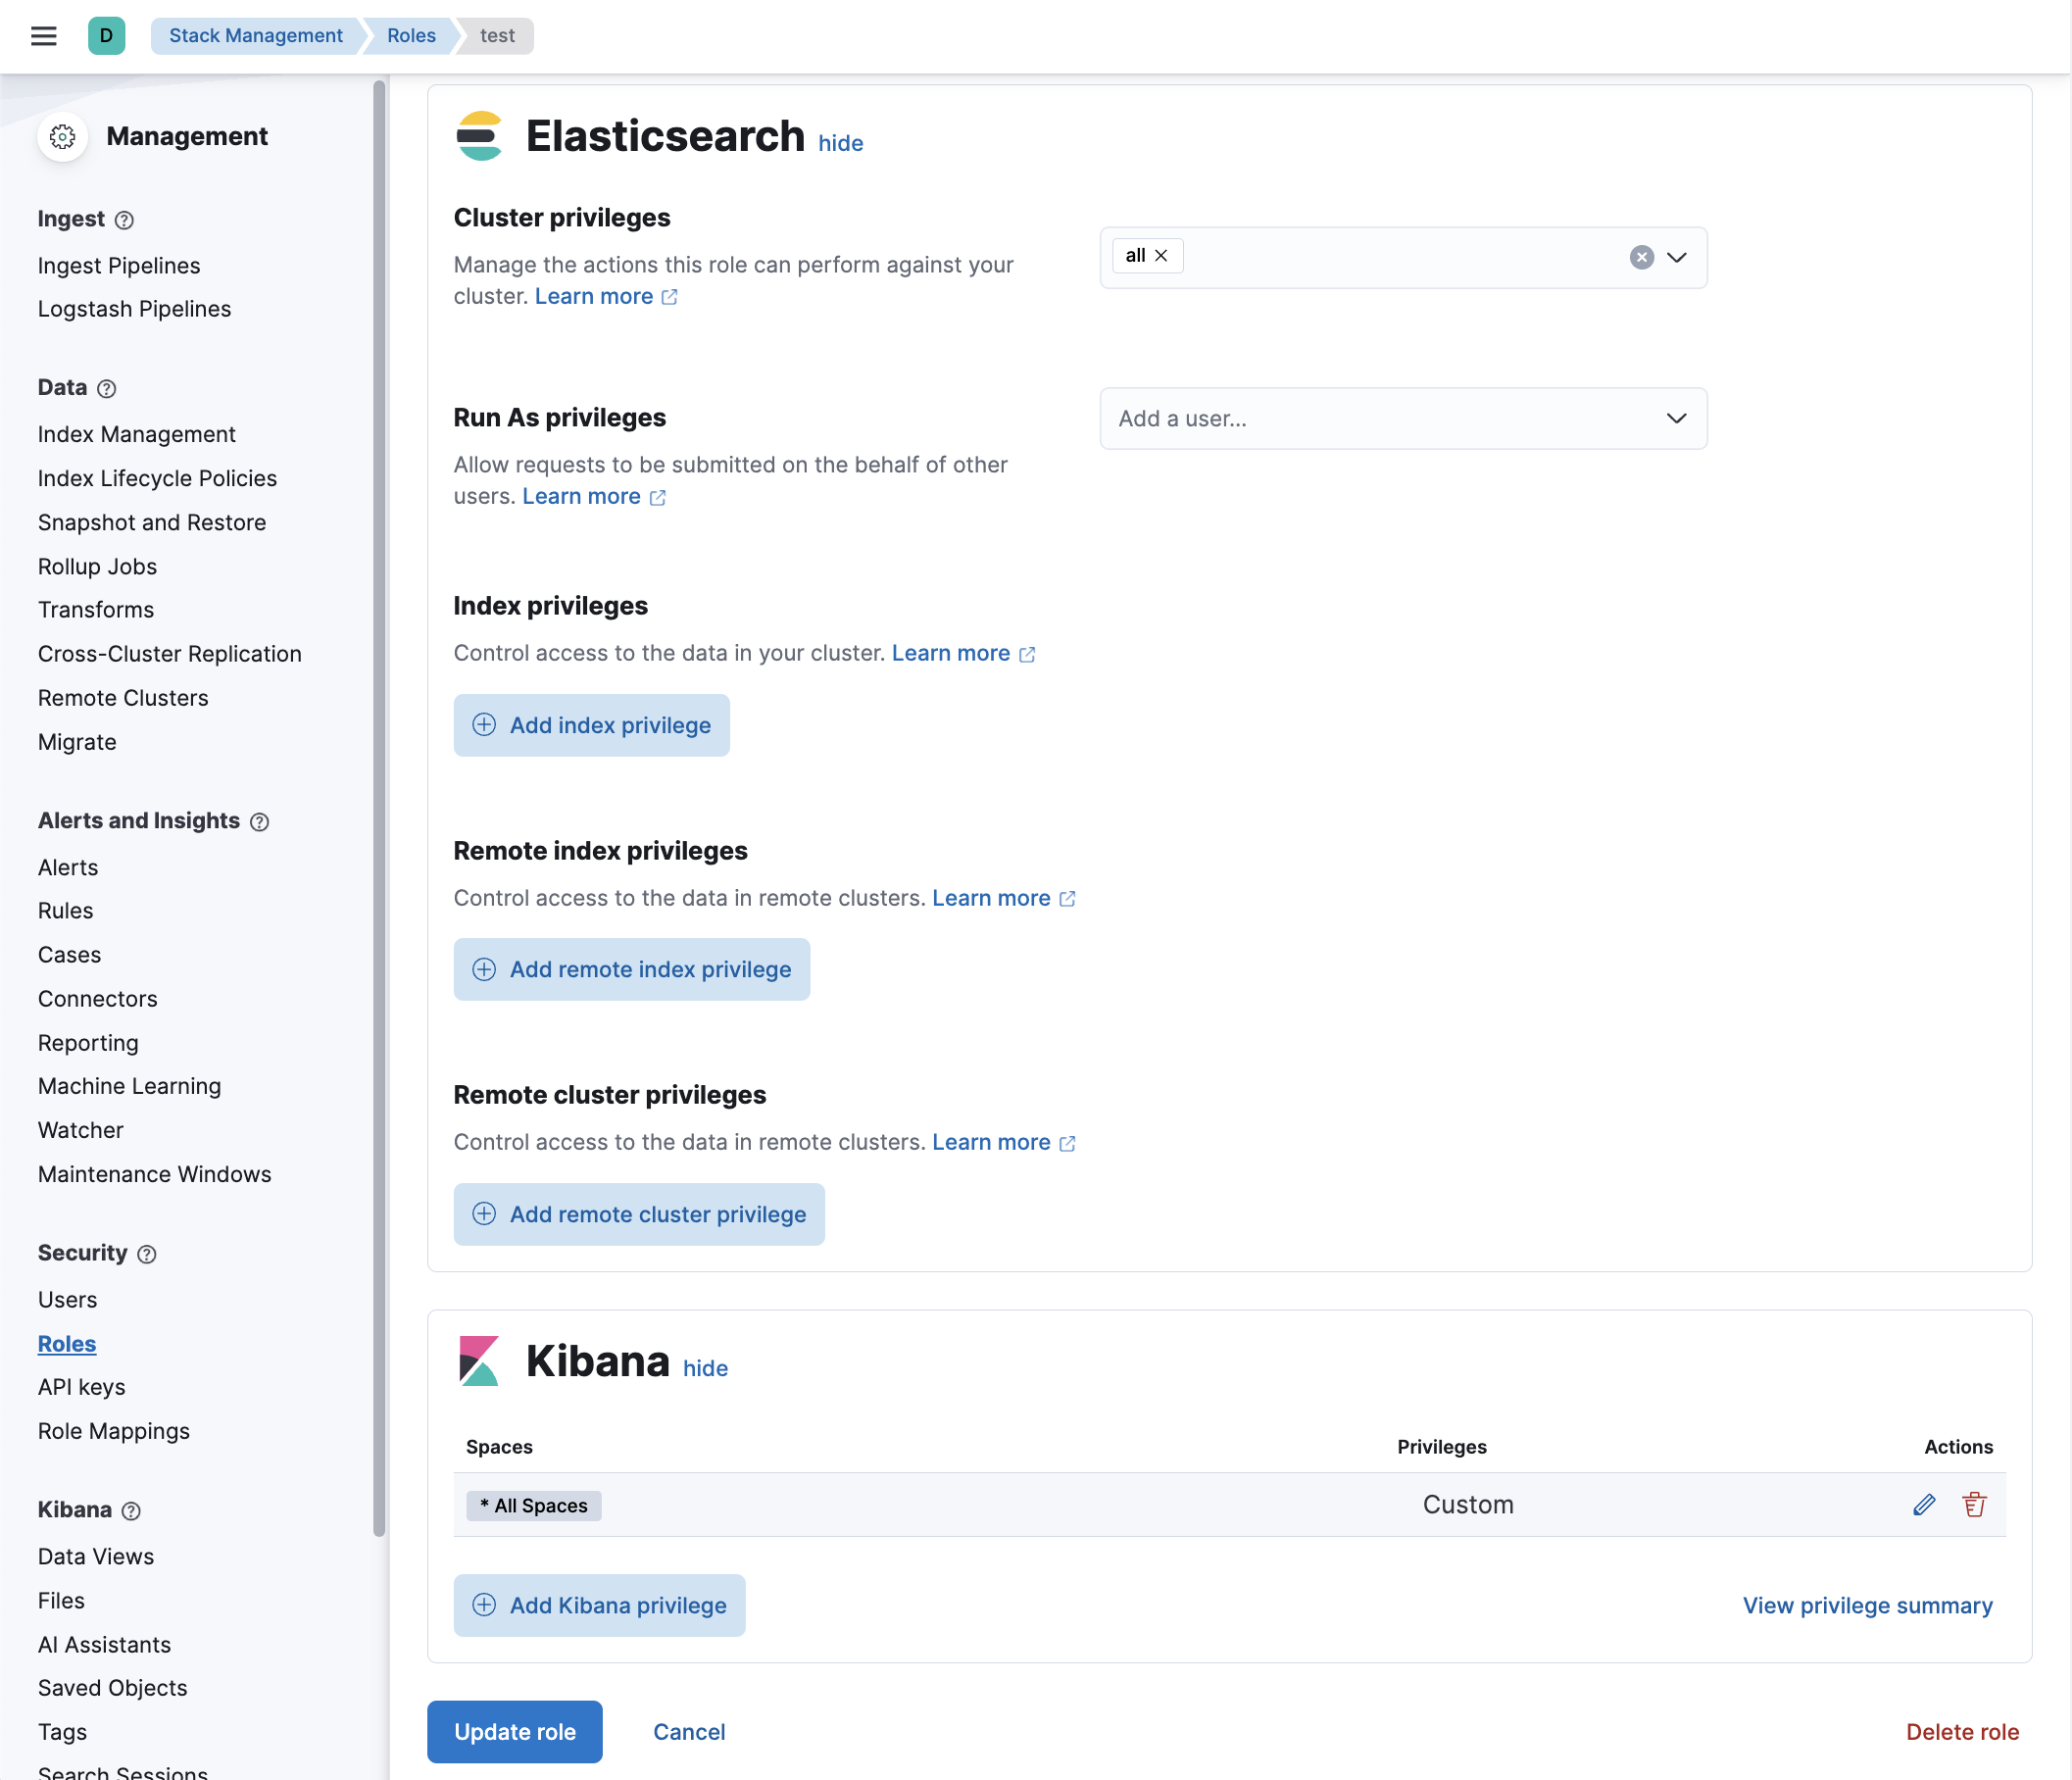Add an index privilege
Image resolution: width=2072 pixels, height=1780 pixels.
click(591, 725)
